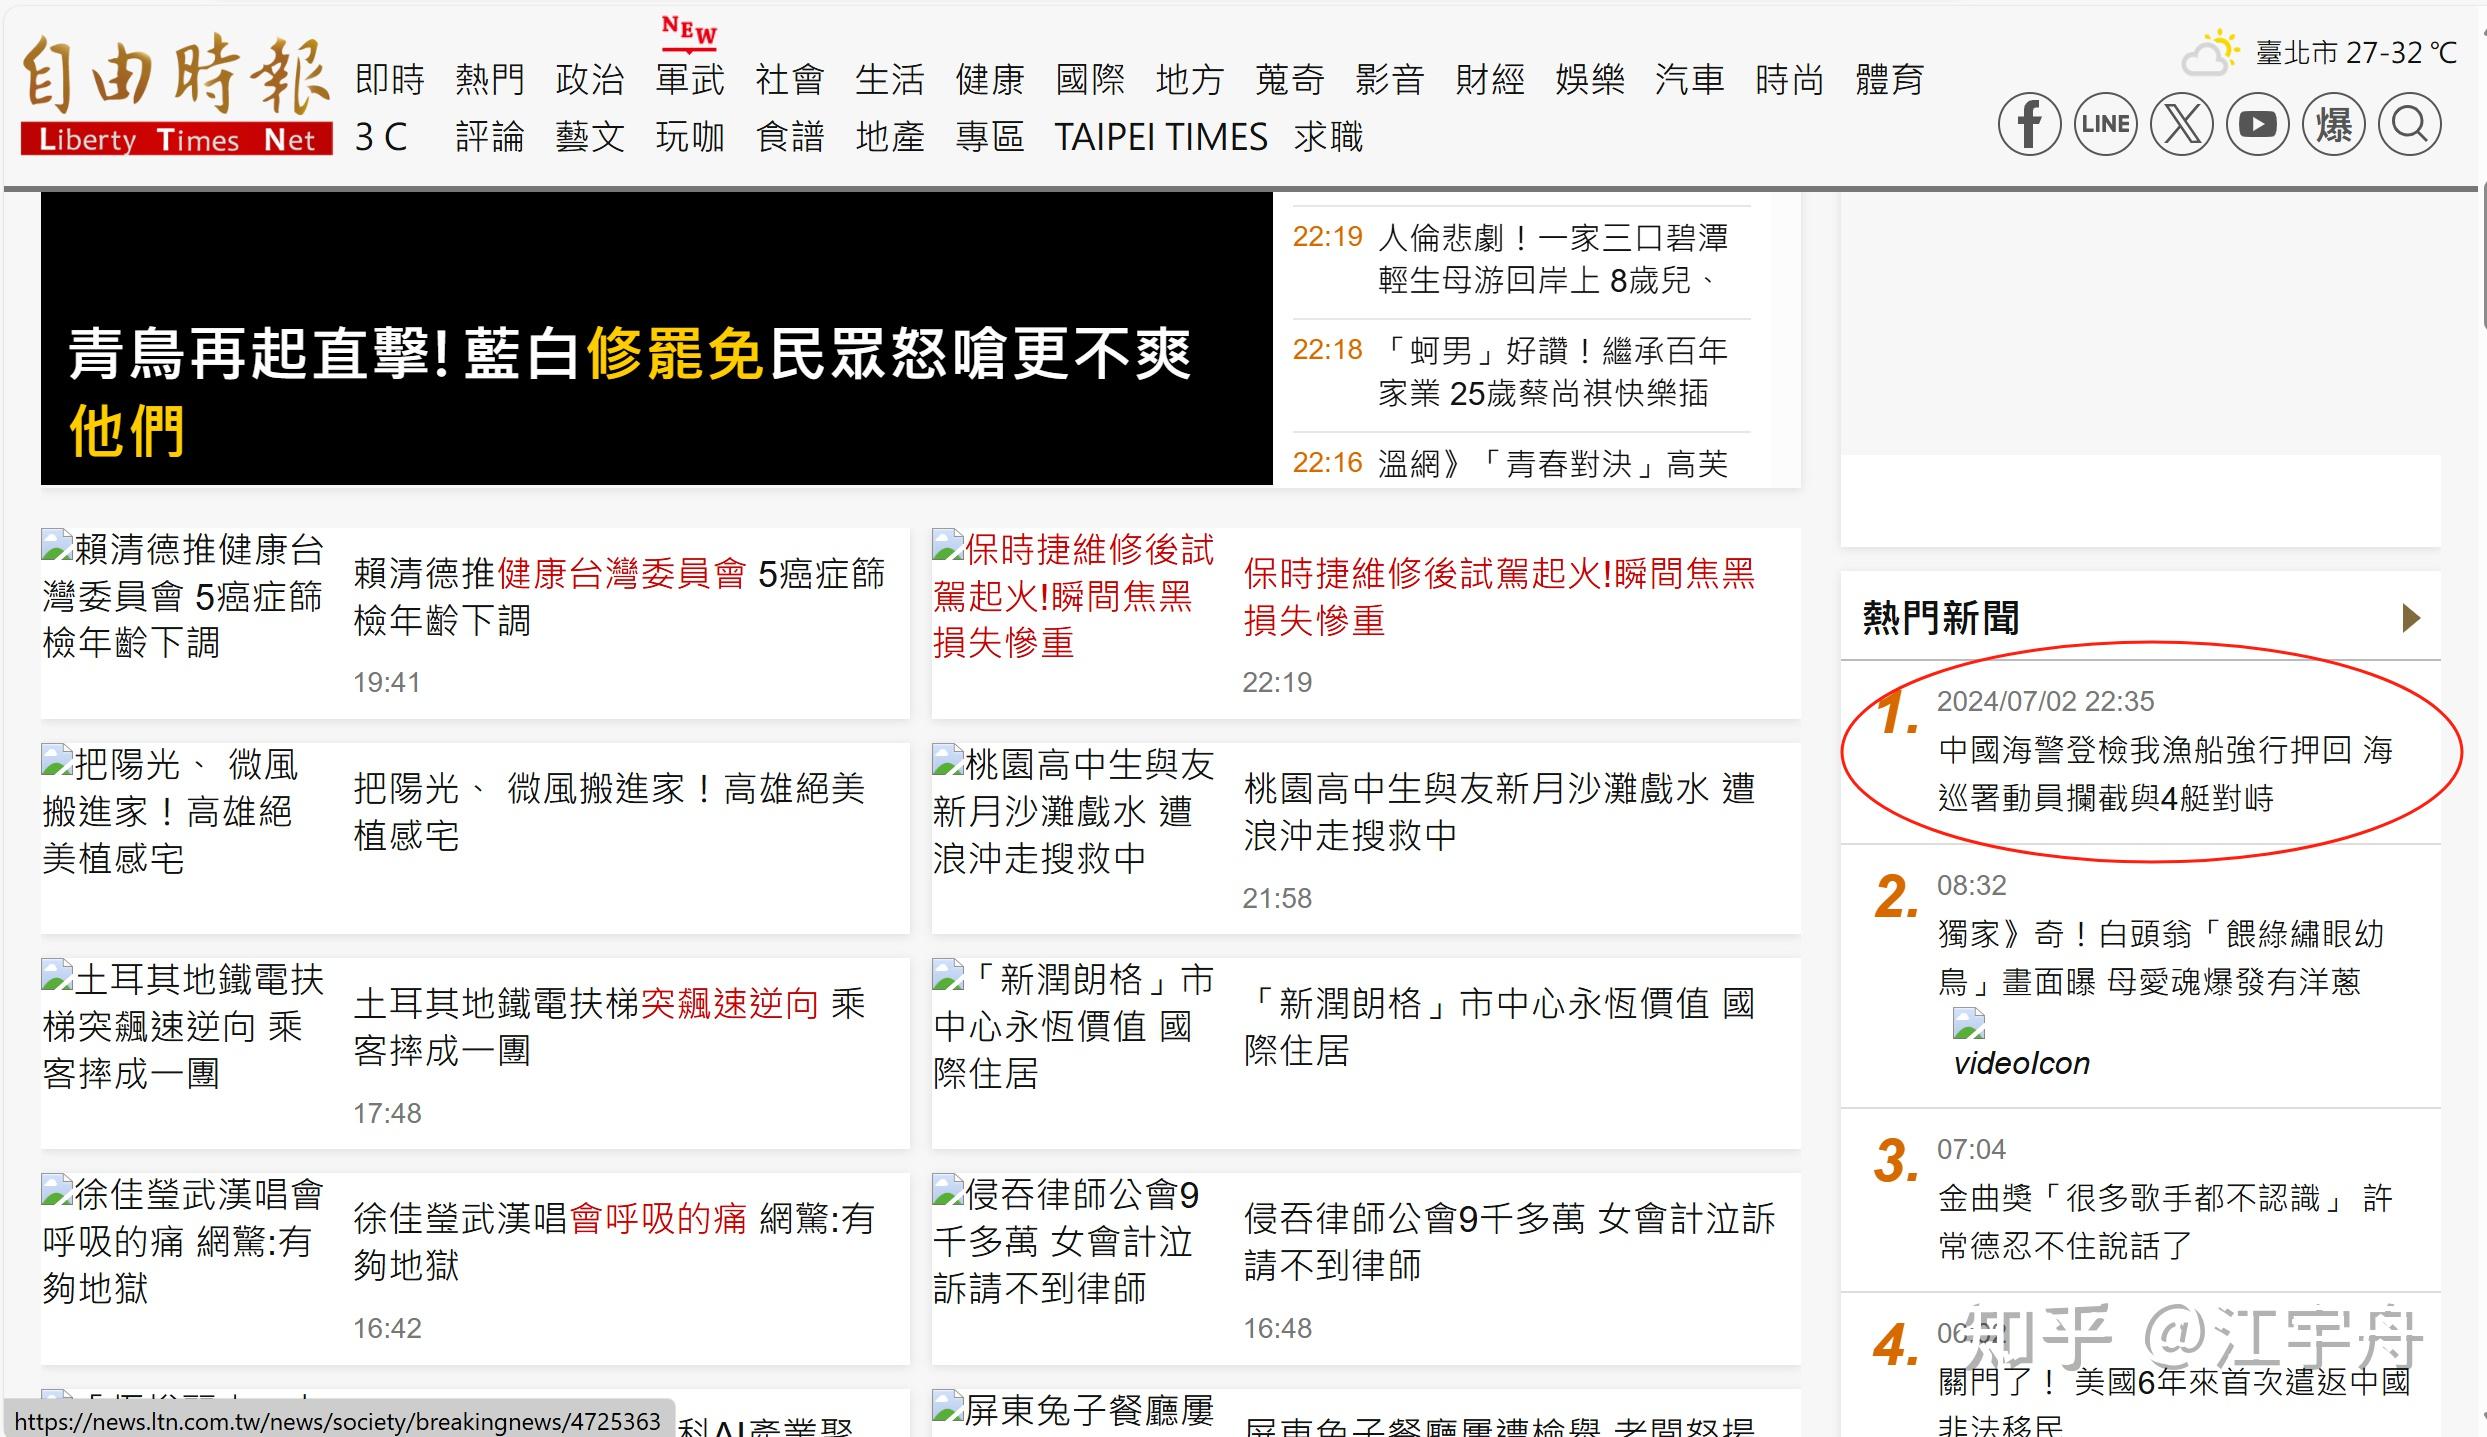Open hot news 1 中國海警登檢我漁船
Viewport: 2487px width, 1437px height.
pyautogui.click(x=2164, y=774)
